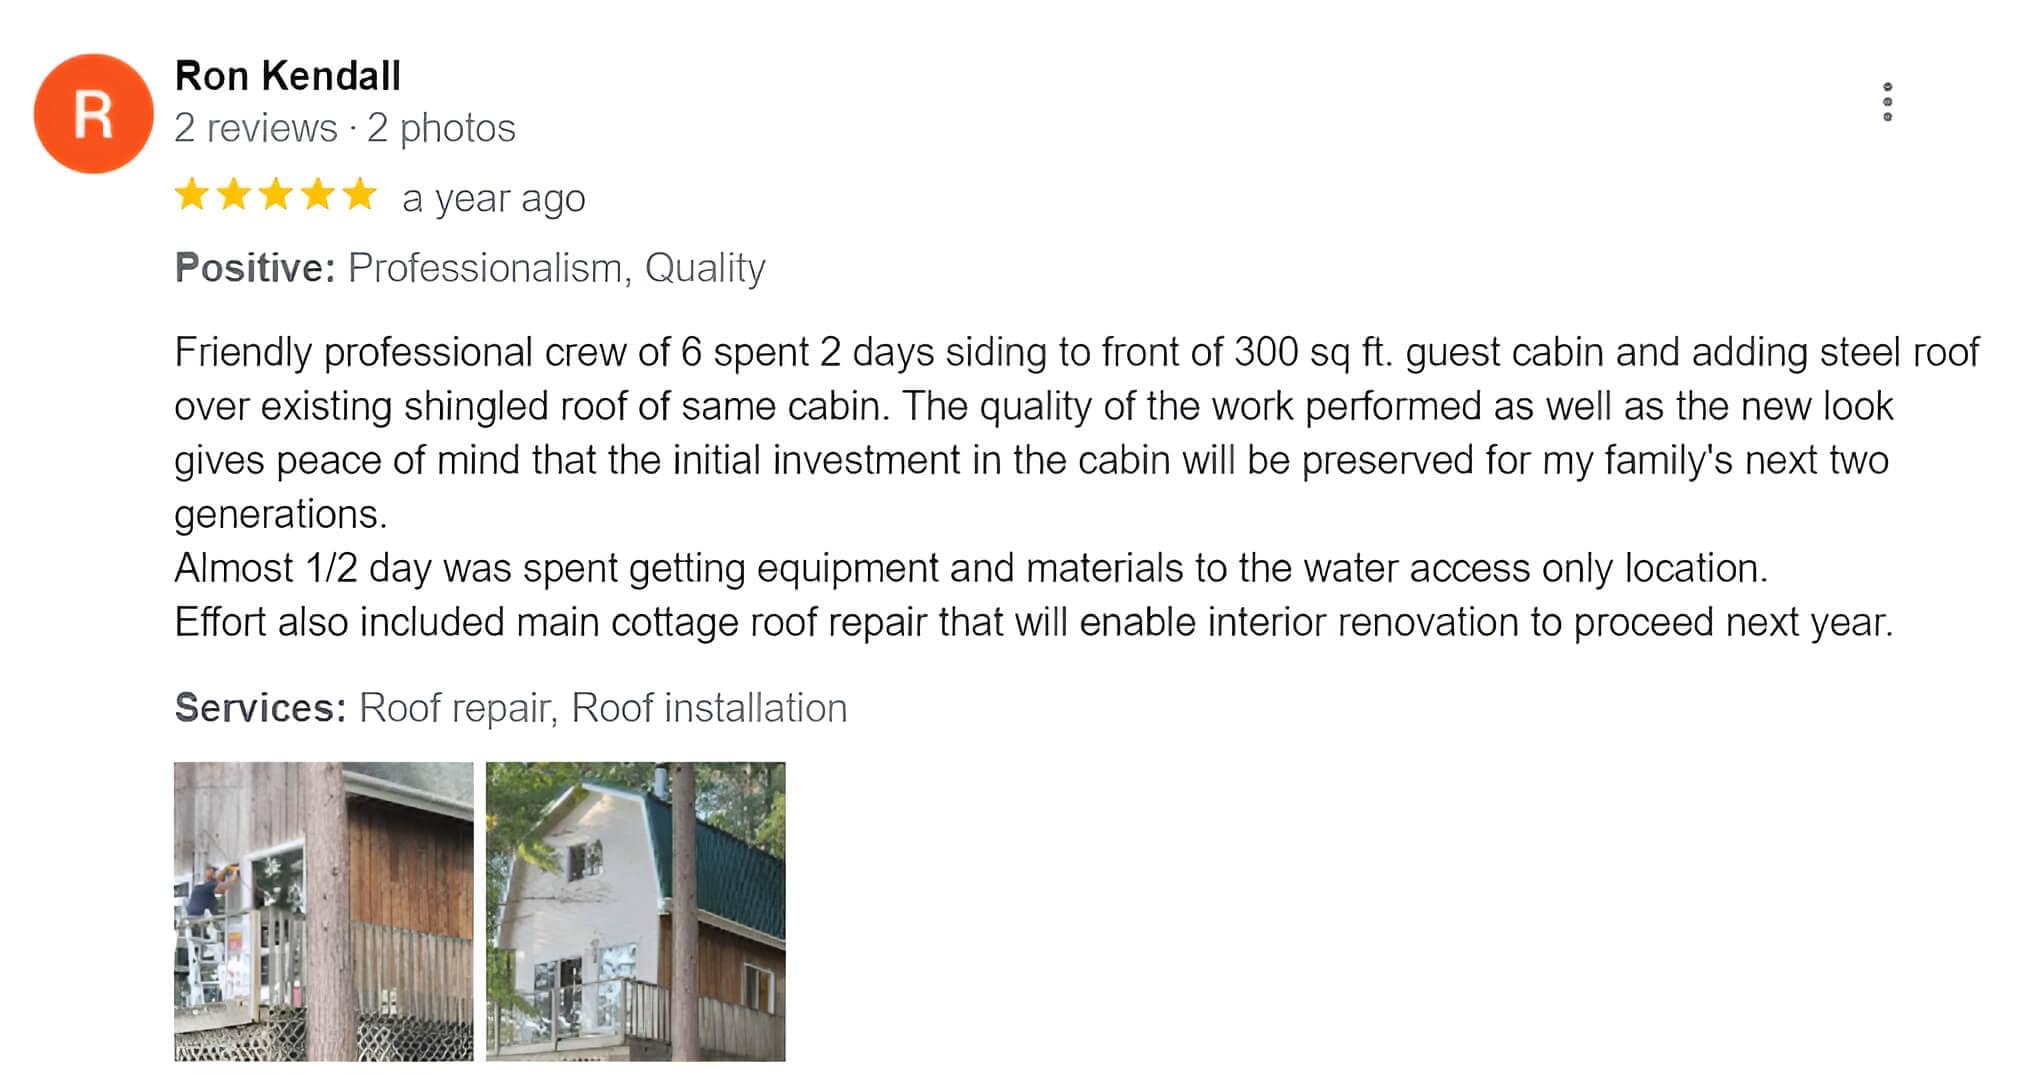Click the "Quality" attribute text

point(705,268)
